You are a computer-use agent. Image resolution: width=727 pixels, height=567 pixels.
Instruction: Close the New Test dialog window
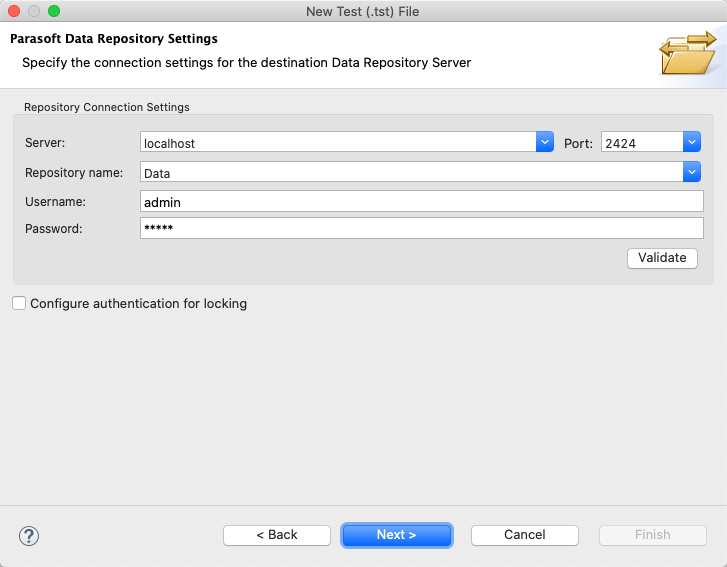(x=14, y=11)
